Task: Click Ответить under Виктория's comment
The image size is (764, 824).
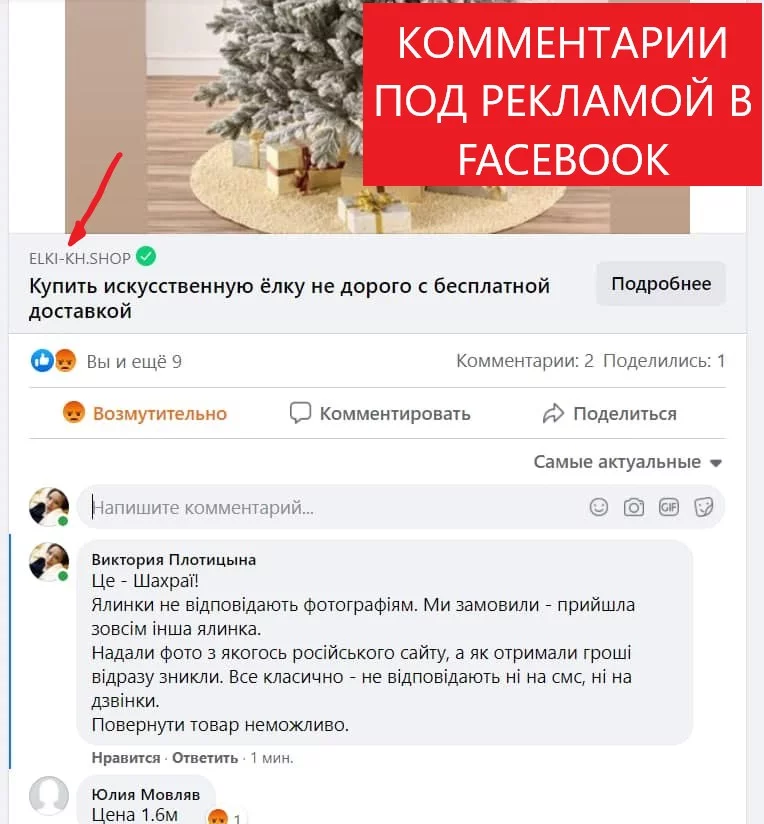Action: [205, 758]
